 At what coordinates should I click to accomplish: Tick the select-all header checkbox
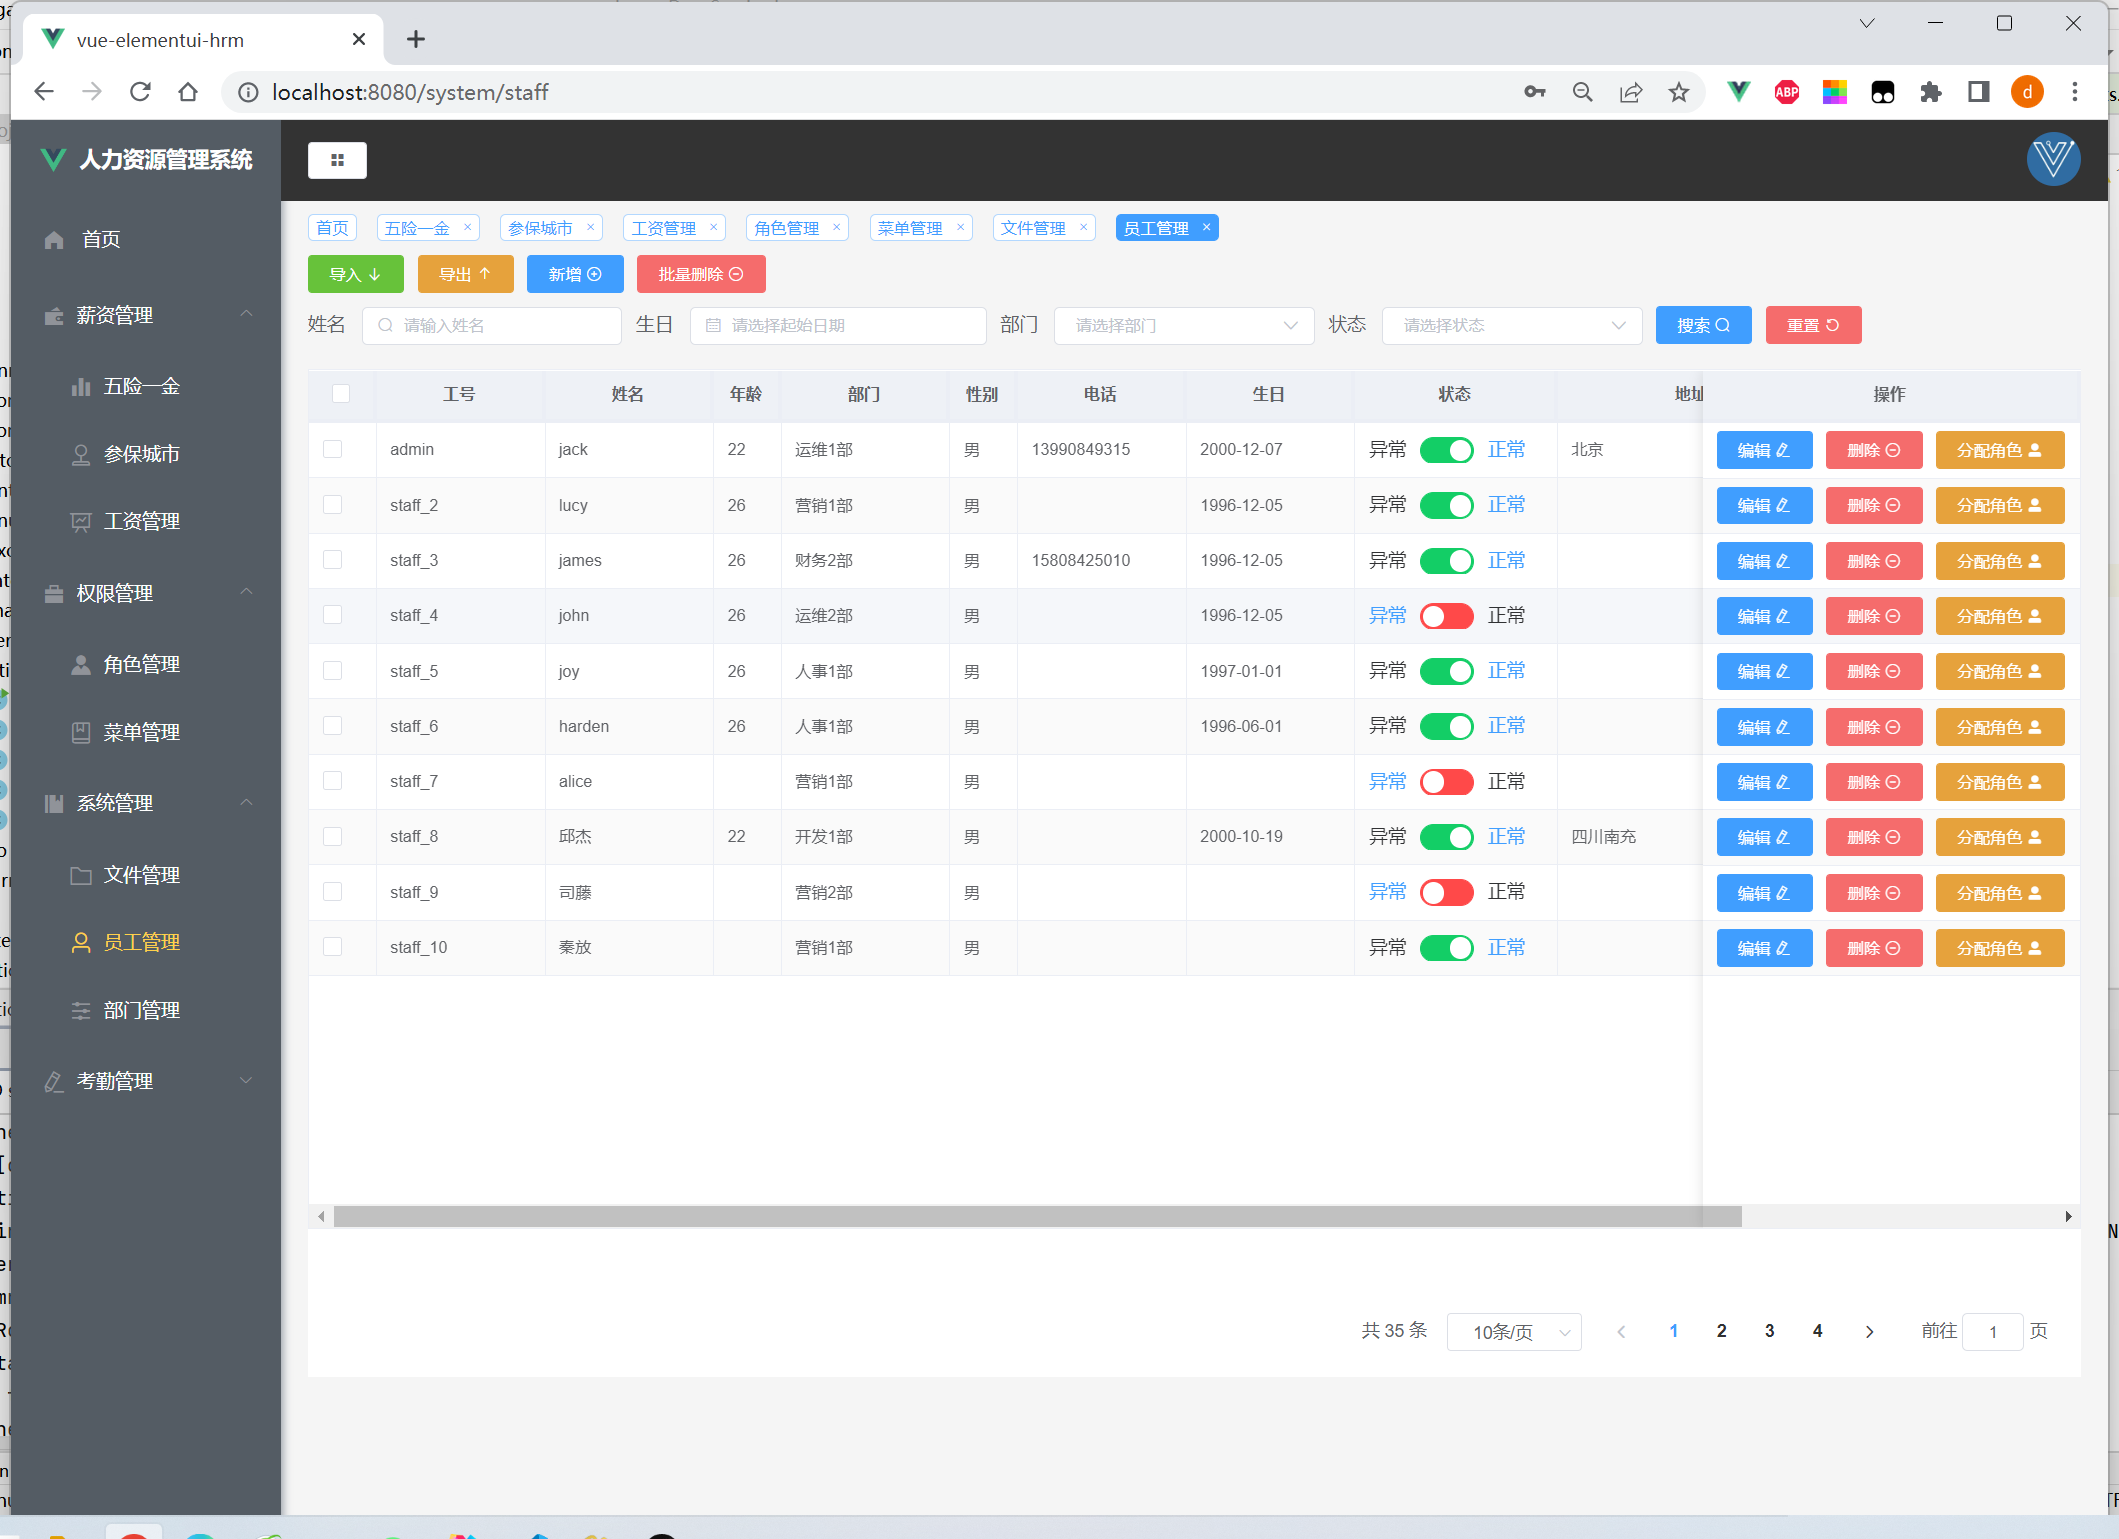point(341,393)
